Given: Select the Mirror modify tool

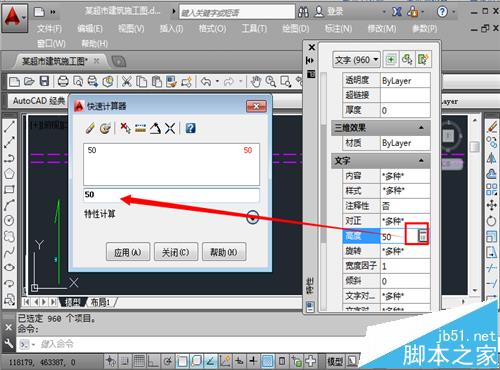Looking at the screenshot, I should 492,158.
